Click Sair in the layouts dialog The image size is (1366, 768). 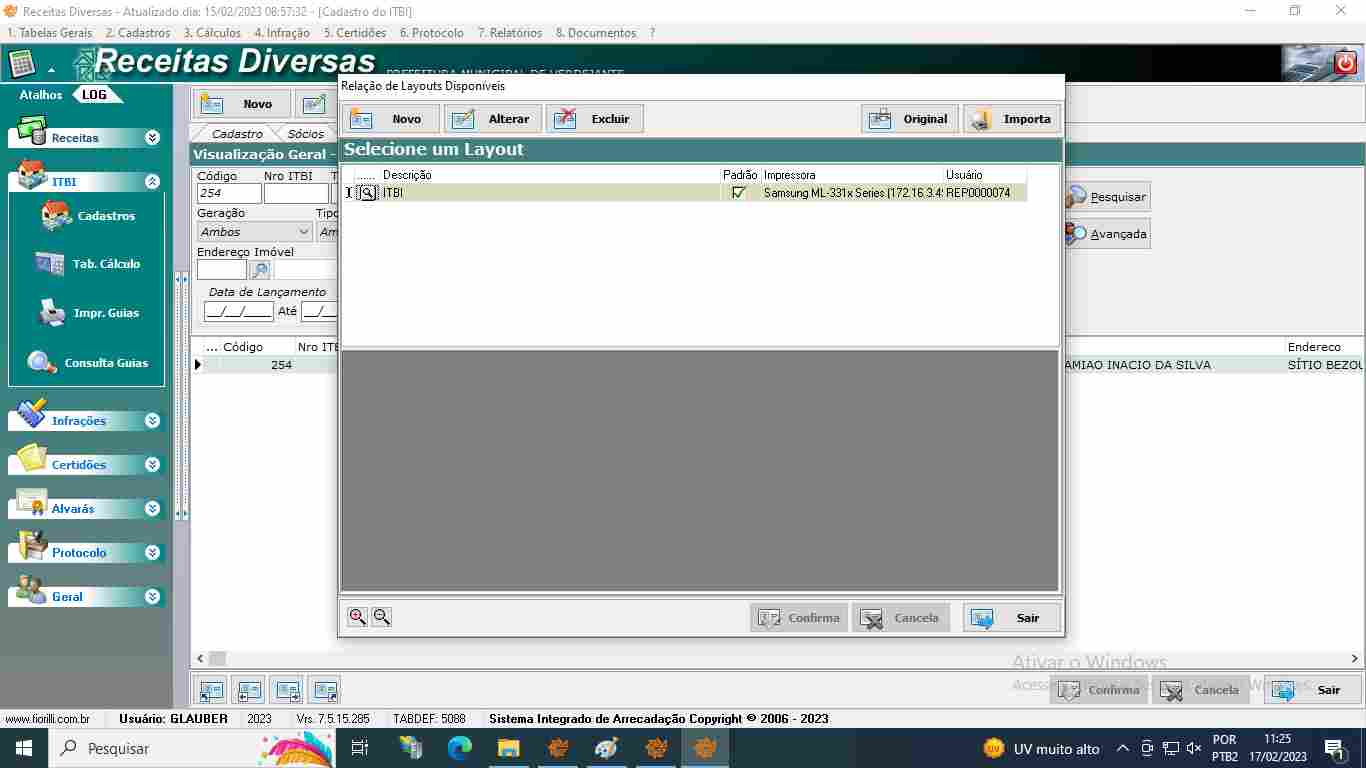click(x=1011, y=618)
